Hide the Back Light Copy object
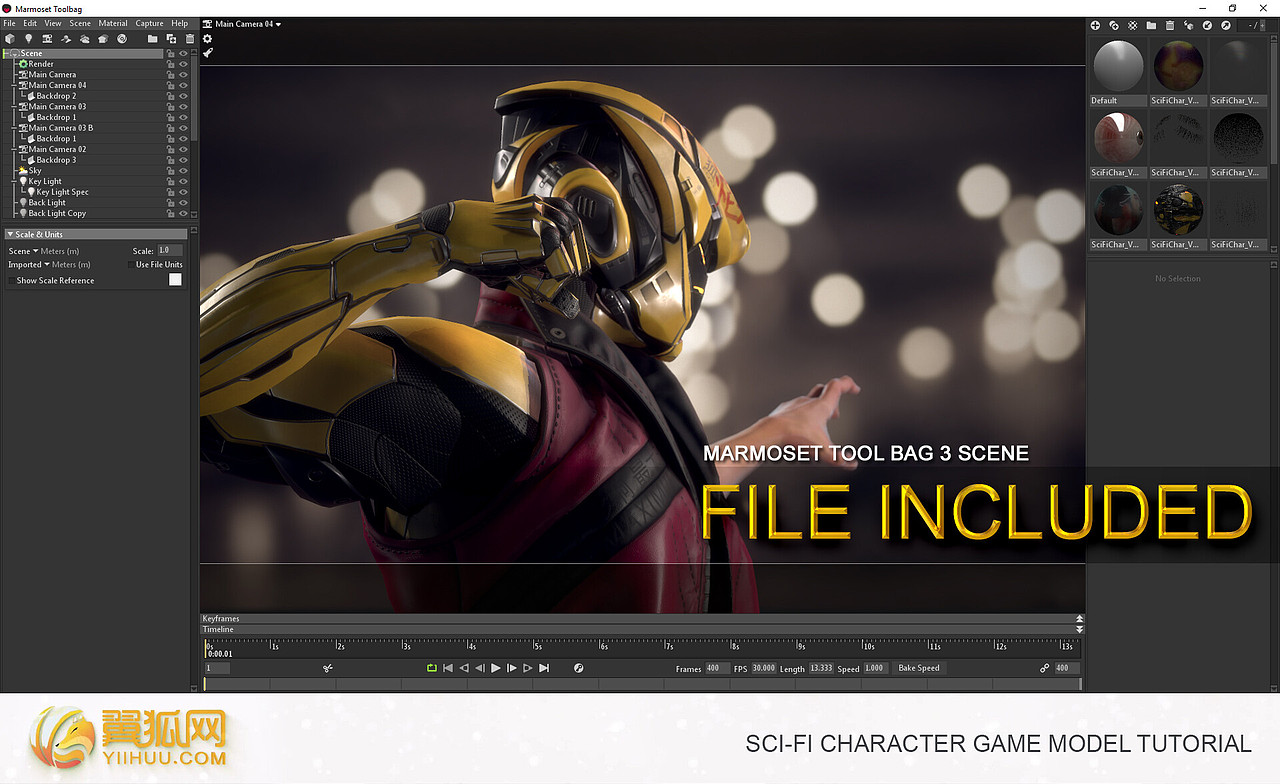The height and width of the screenshot is (784, 1280). tap(183, 213)
